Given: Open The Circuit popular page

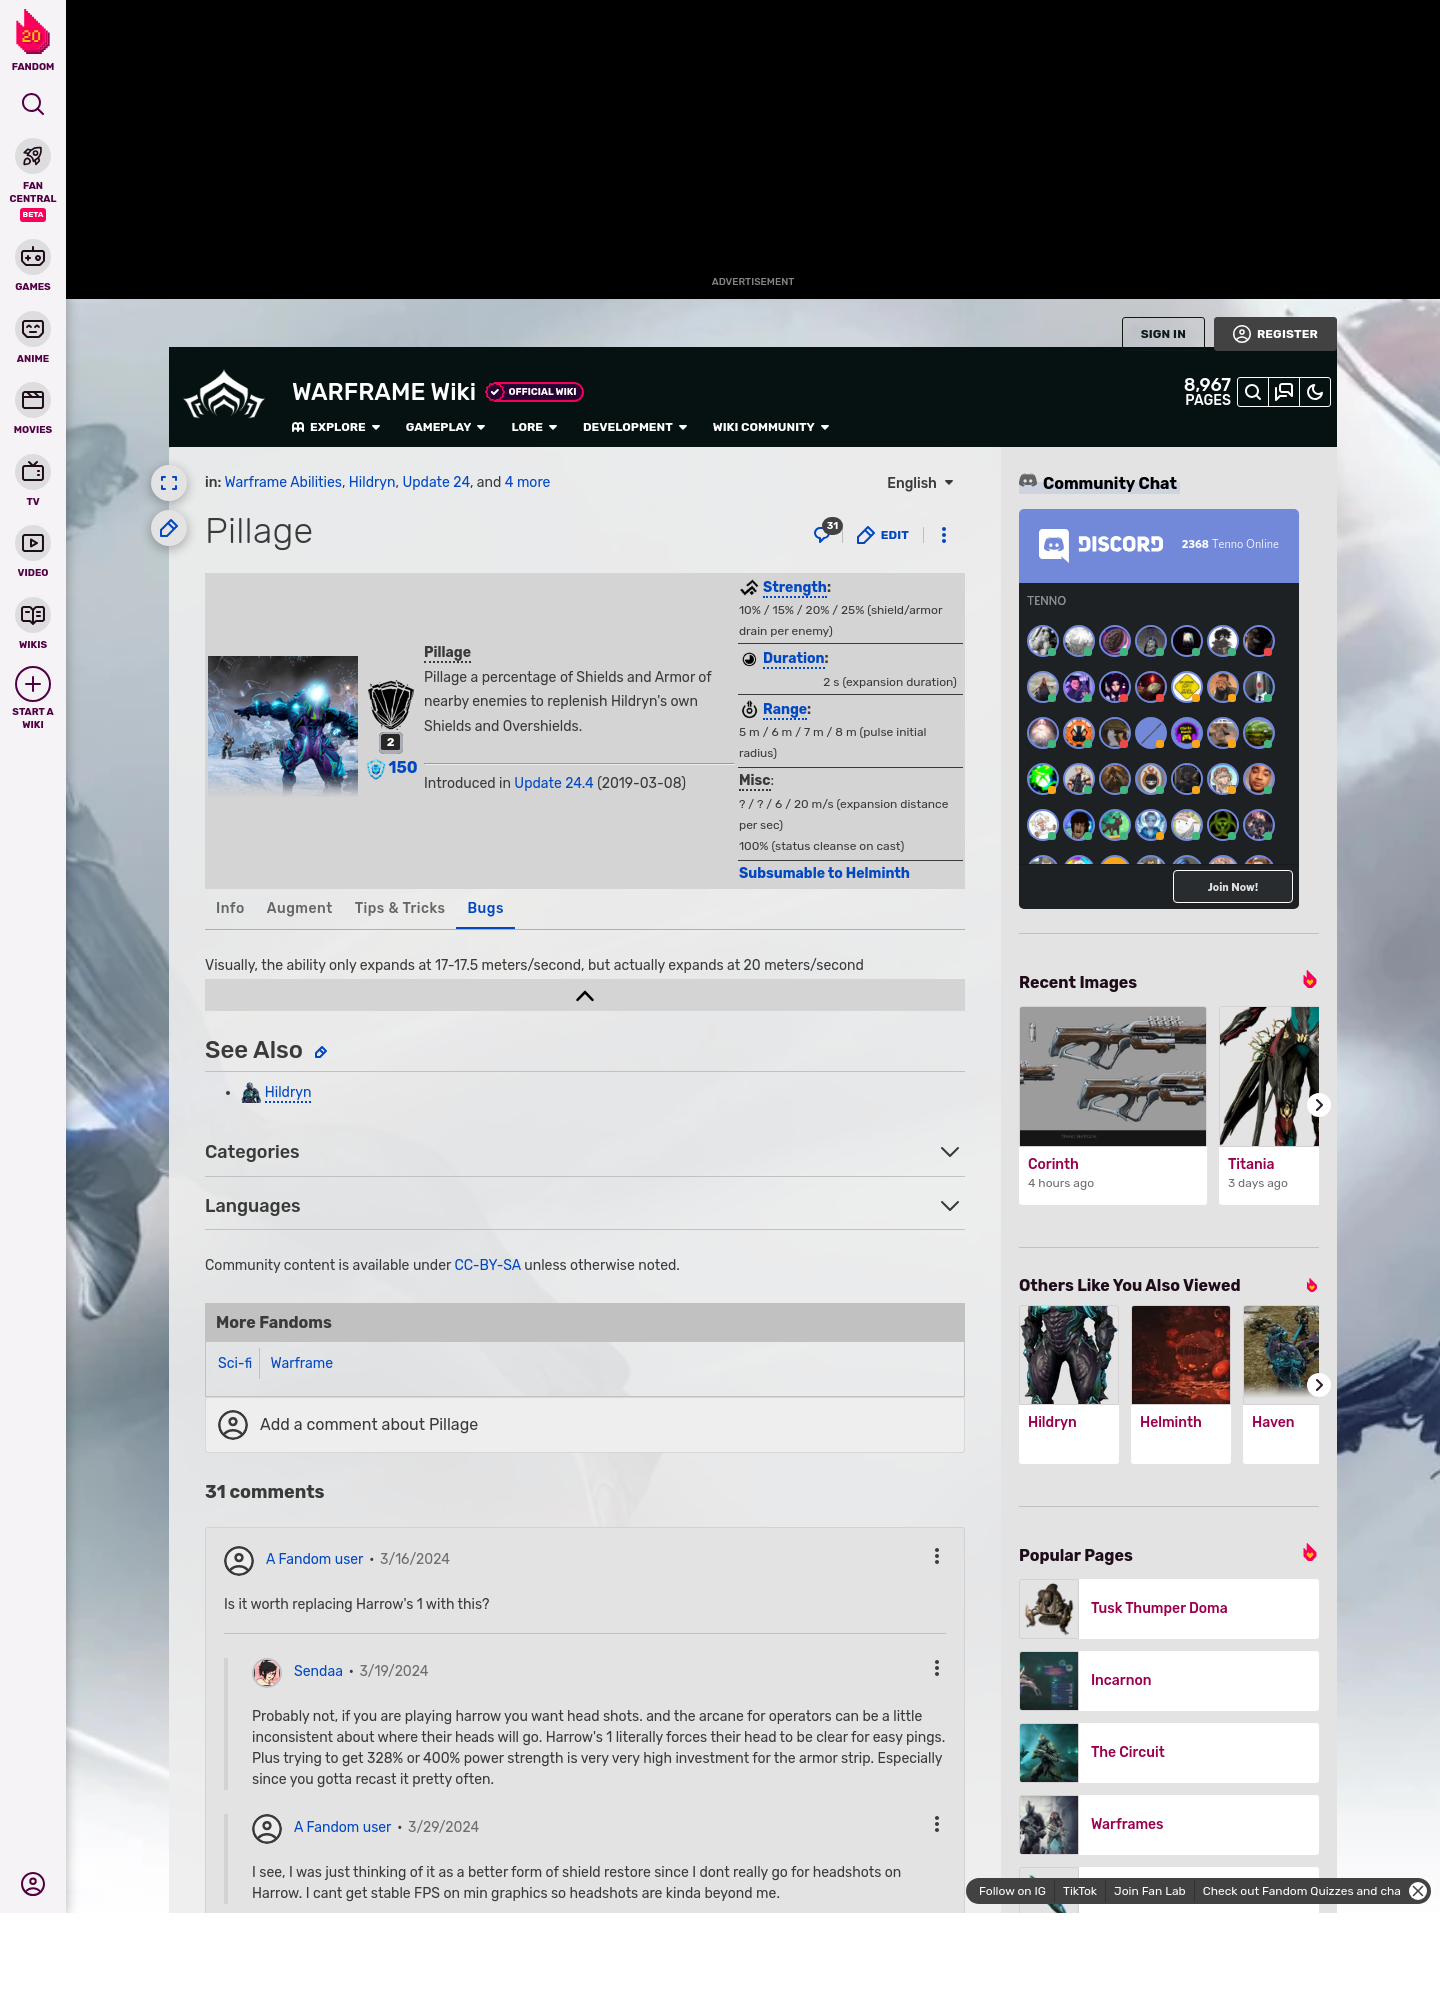Looking at the screenshot, I should [x=1169, y=1752].
